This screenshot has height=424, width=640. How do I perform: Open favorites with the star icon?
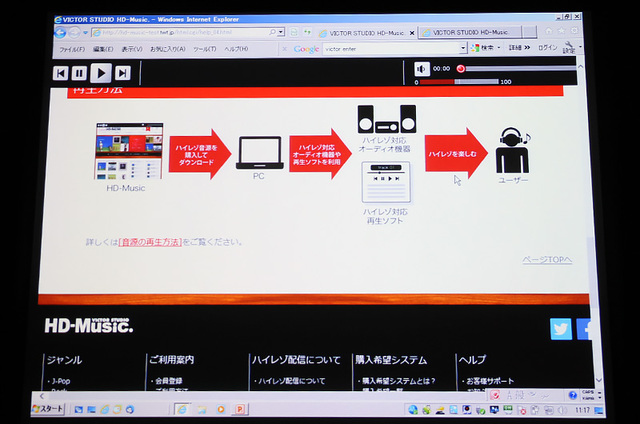point(562,31)
